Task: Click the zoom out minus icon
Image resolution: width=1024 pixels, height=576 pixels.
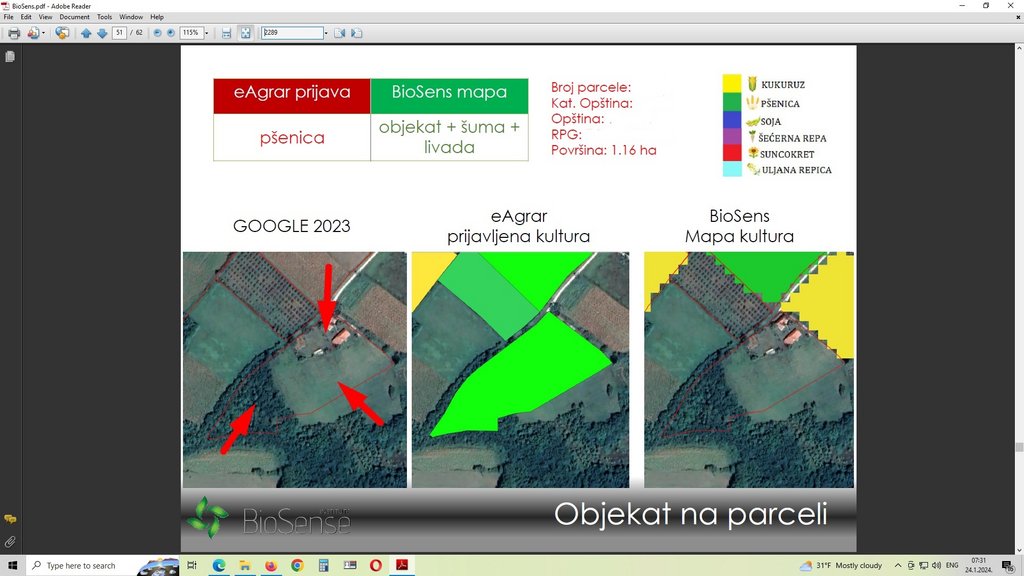Action: [x=157, y=33]
